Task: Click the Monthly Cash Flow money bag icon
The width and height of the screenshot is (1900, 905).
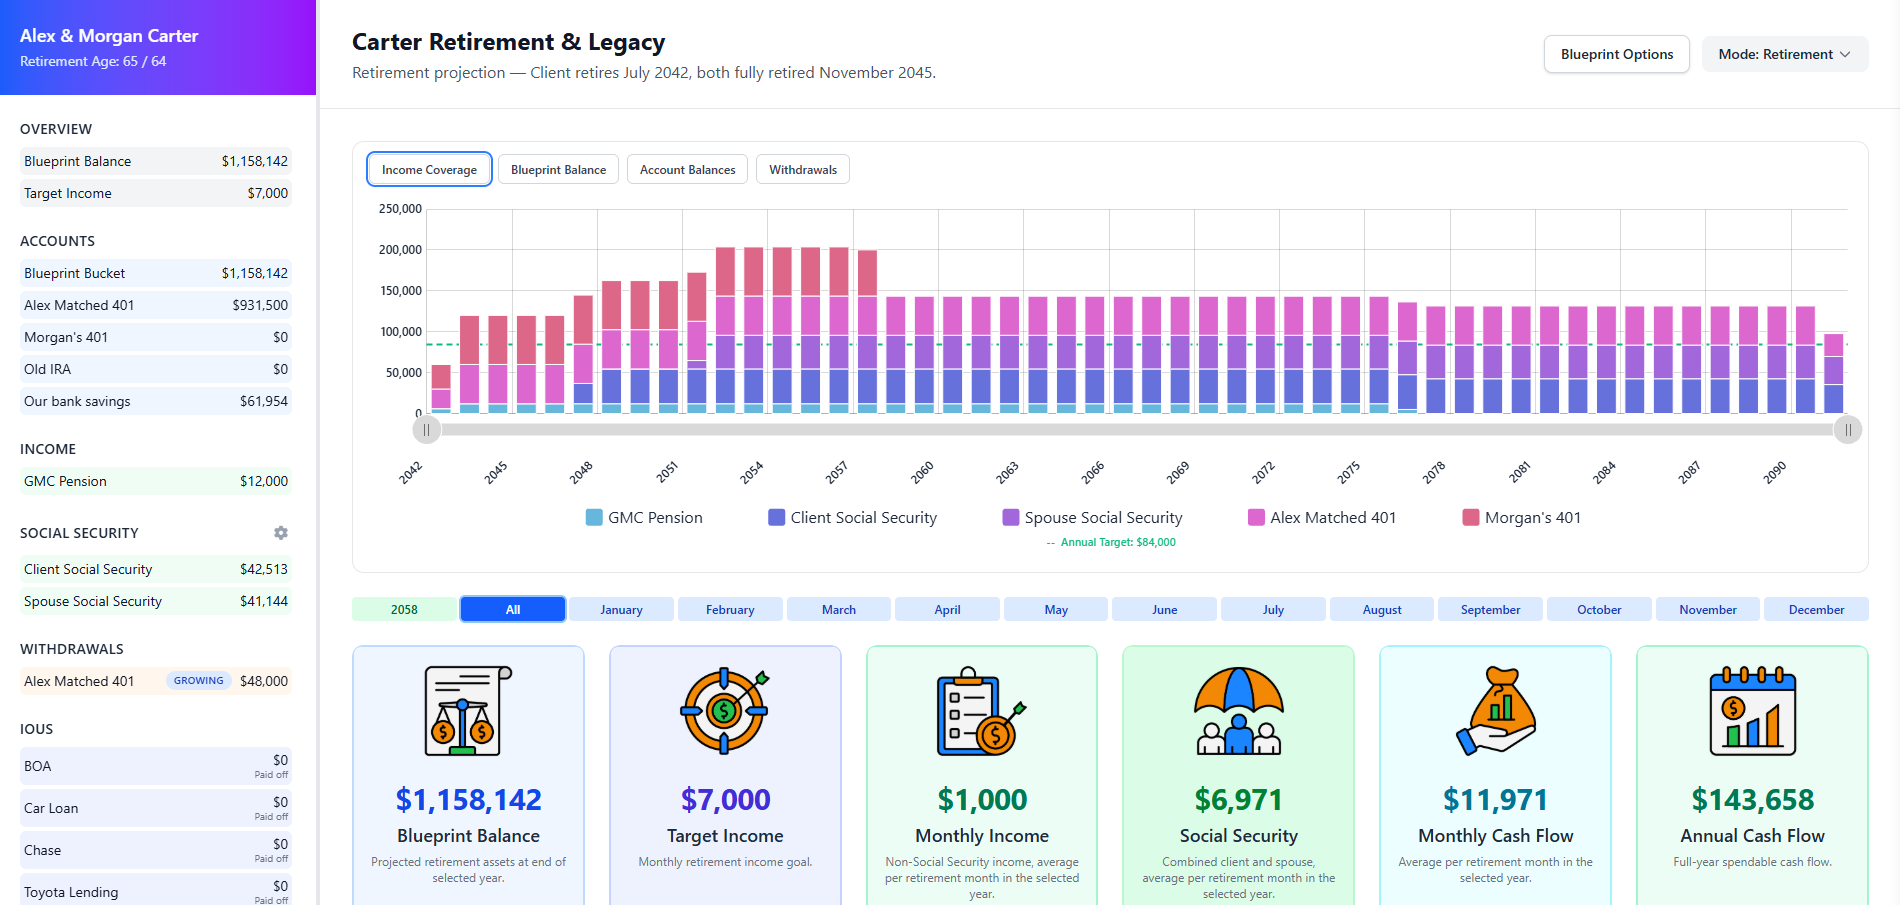Action: coord(1495,710)
